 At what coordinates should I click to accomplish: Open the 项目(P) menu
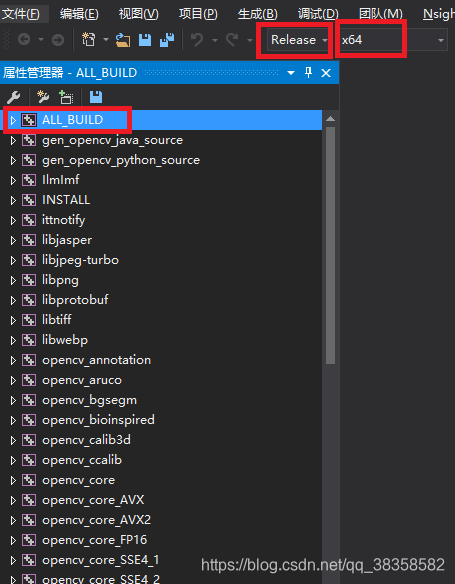(x=198, y=14)
